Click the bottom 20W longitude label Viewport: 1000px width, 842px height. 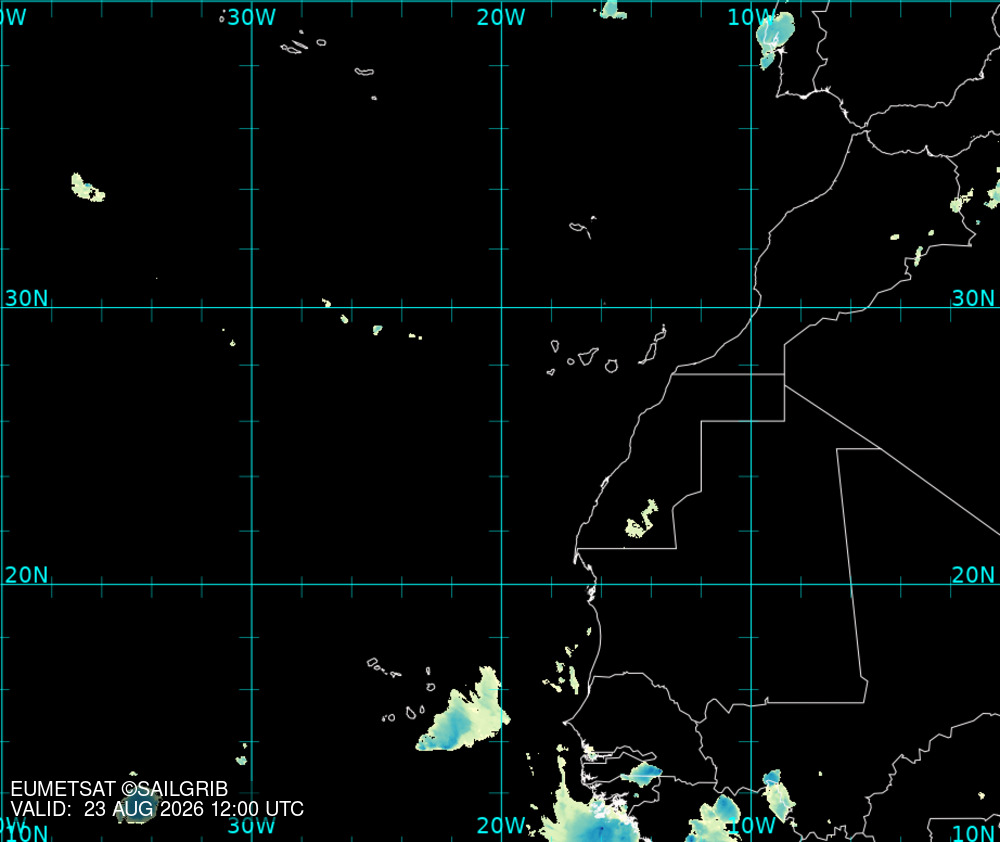[501, 825]
